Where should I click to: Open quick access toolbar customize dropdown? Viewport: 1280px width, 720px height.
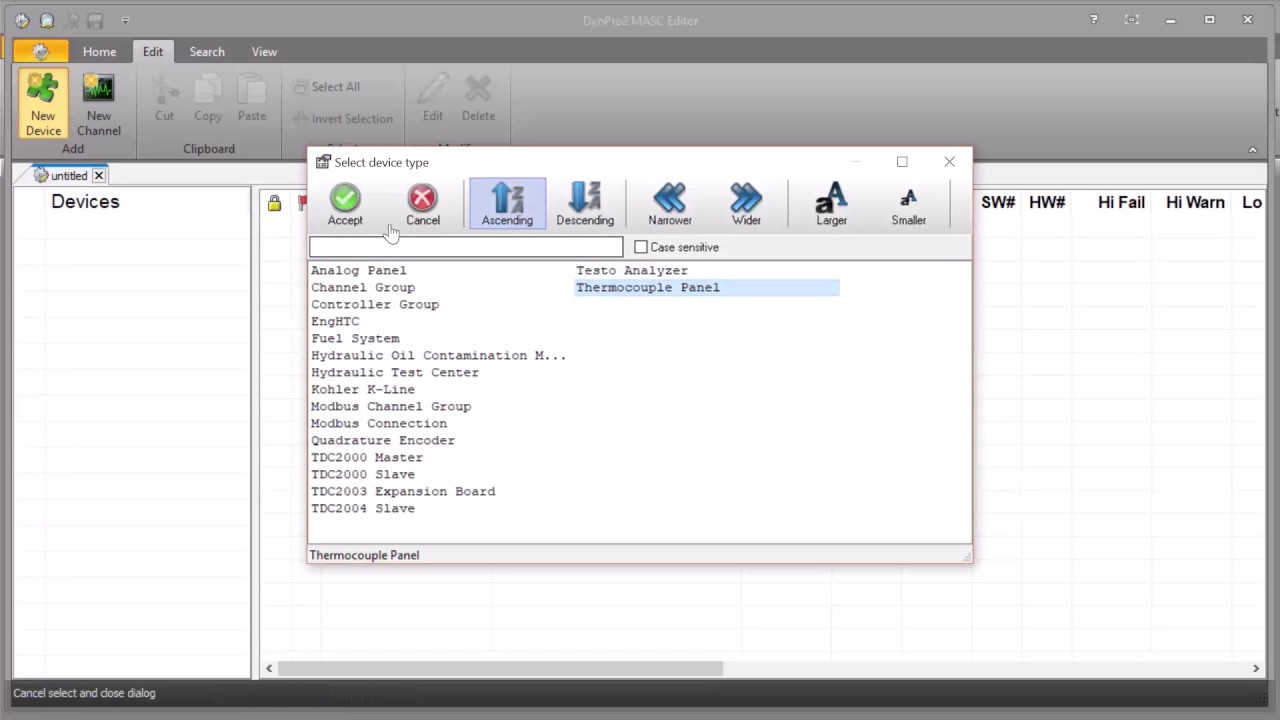point(125,20)
